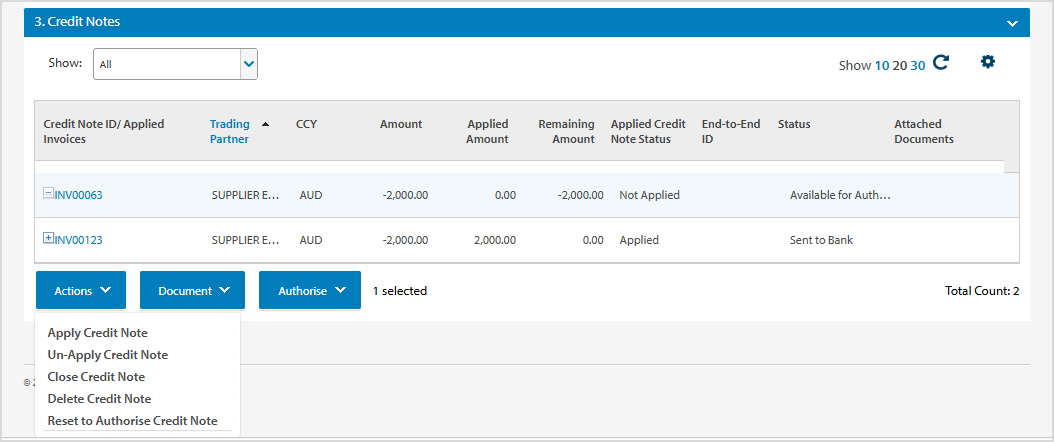Collapse the 3. Credit Notes section chevron
The height and width of the screenshot is (442, 1054).
point(1012,23)
